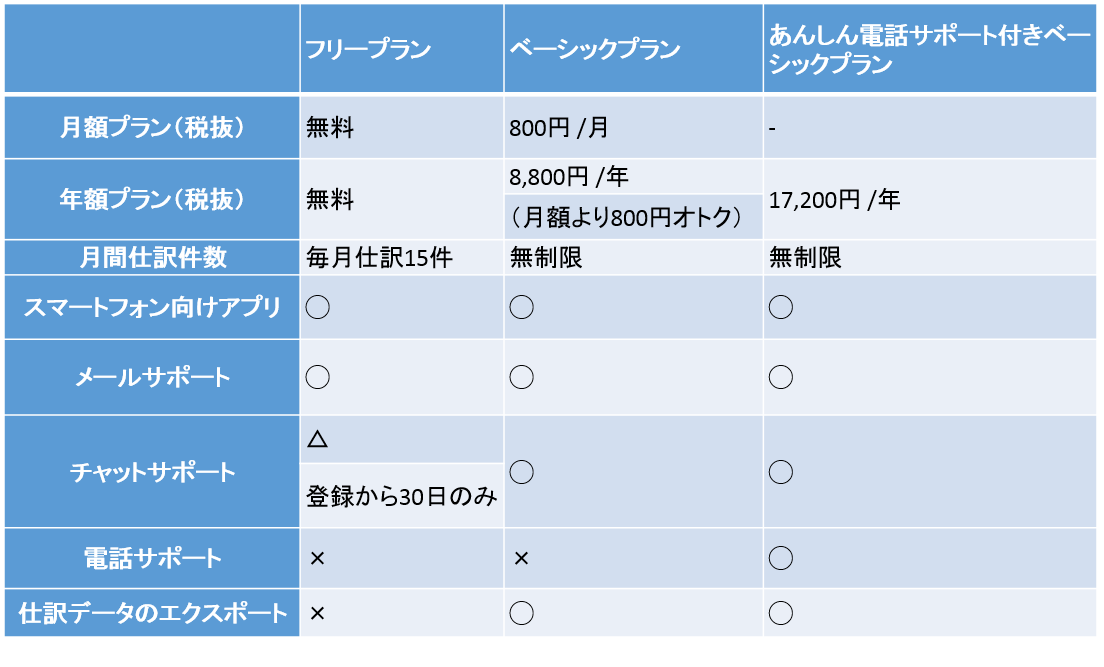Click the 月額プラン（税抜） row label
The height and width of the screenshot is (667, 1104).
152,128
